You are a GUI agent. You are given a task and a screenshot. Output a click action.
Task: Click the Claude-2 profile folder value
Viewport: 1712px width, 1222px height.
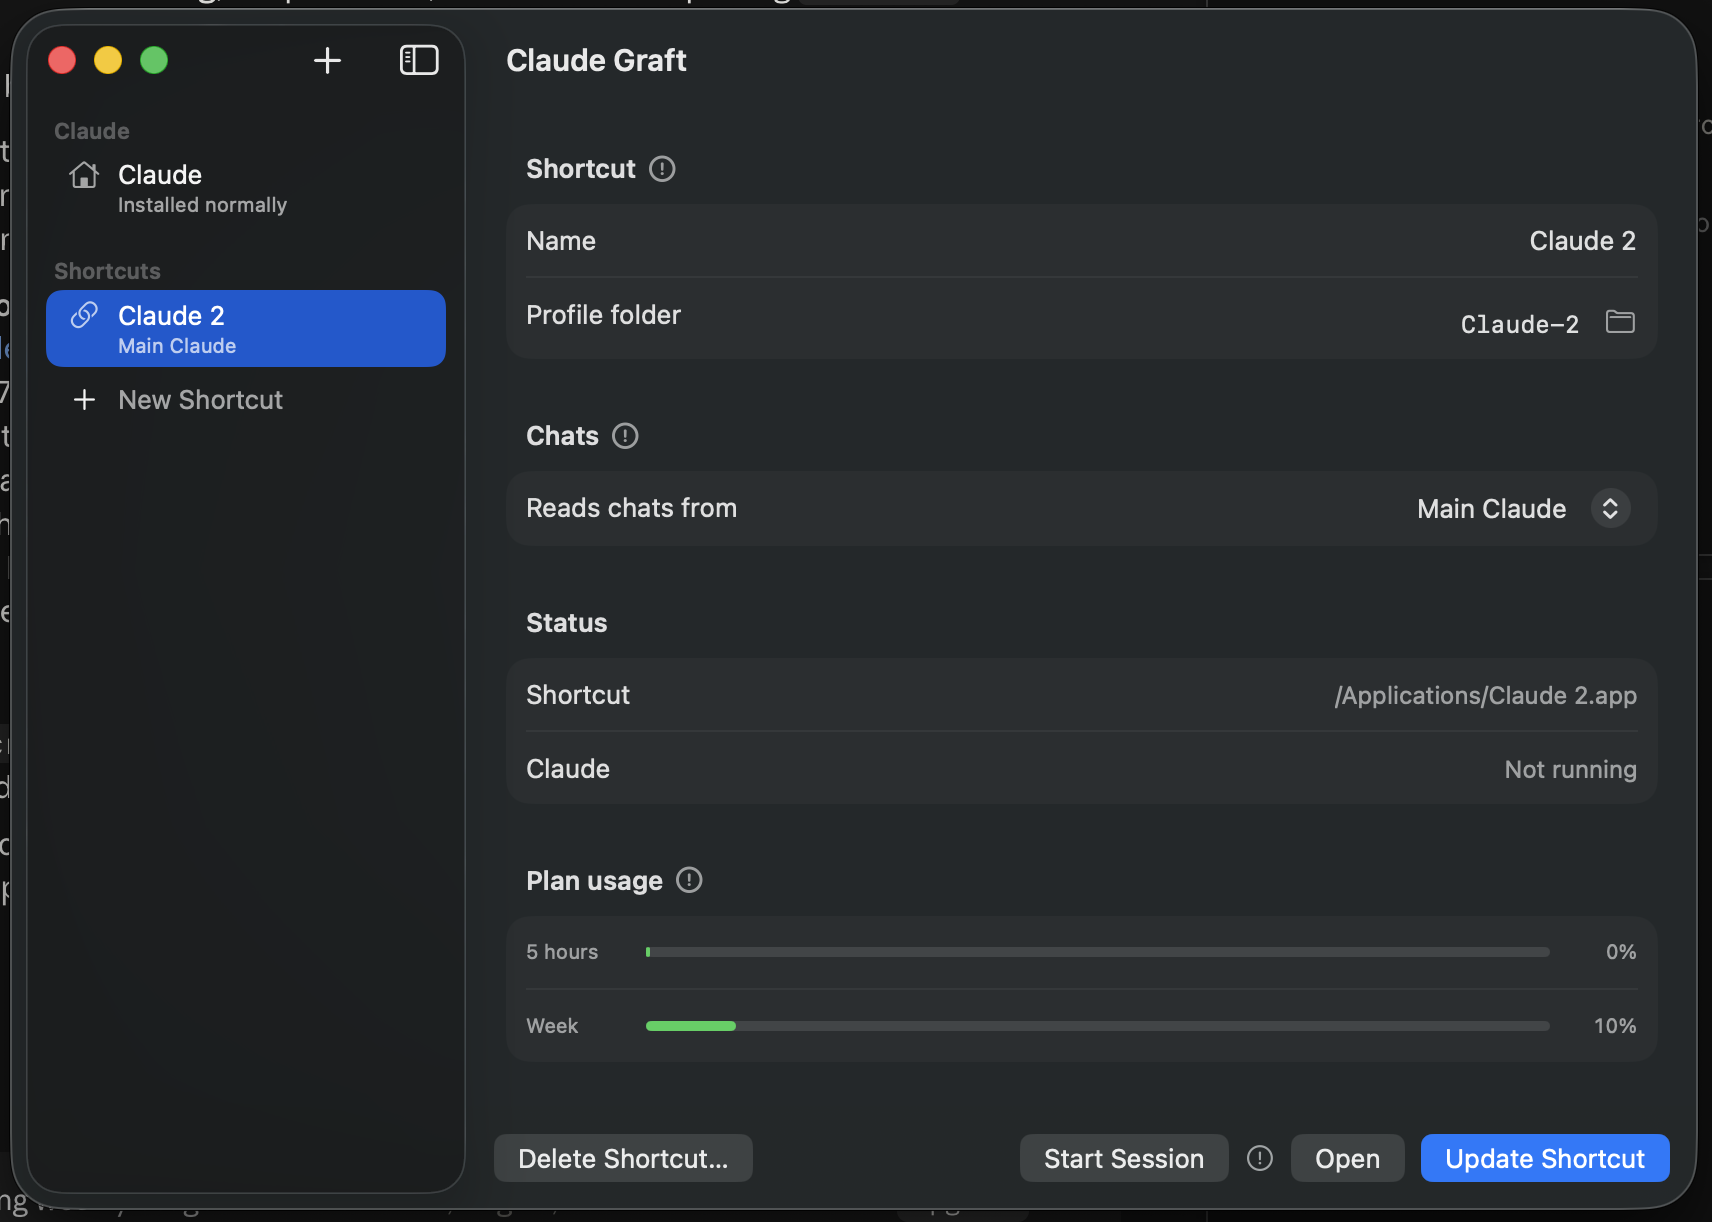tap(1519, 324)
